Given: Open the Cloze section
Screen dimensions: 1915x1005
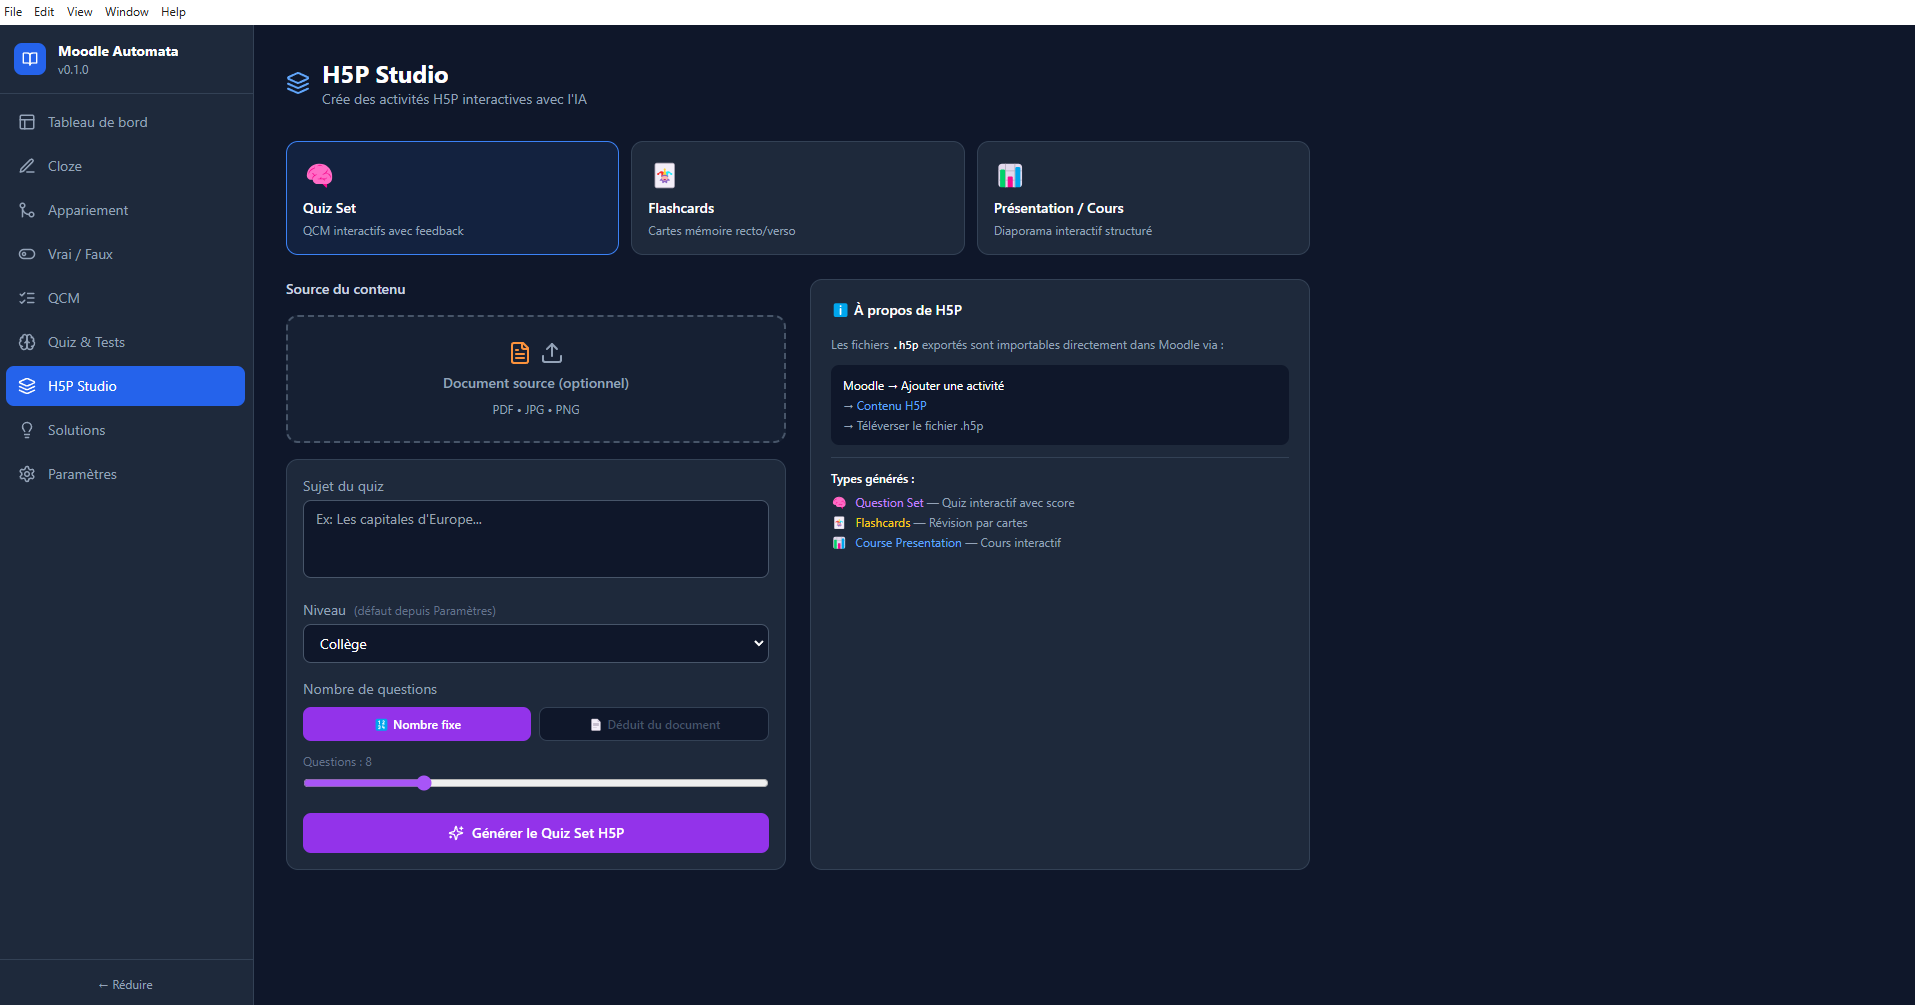Looking at the screenshot, I should click(126, 166).
